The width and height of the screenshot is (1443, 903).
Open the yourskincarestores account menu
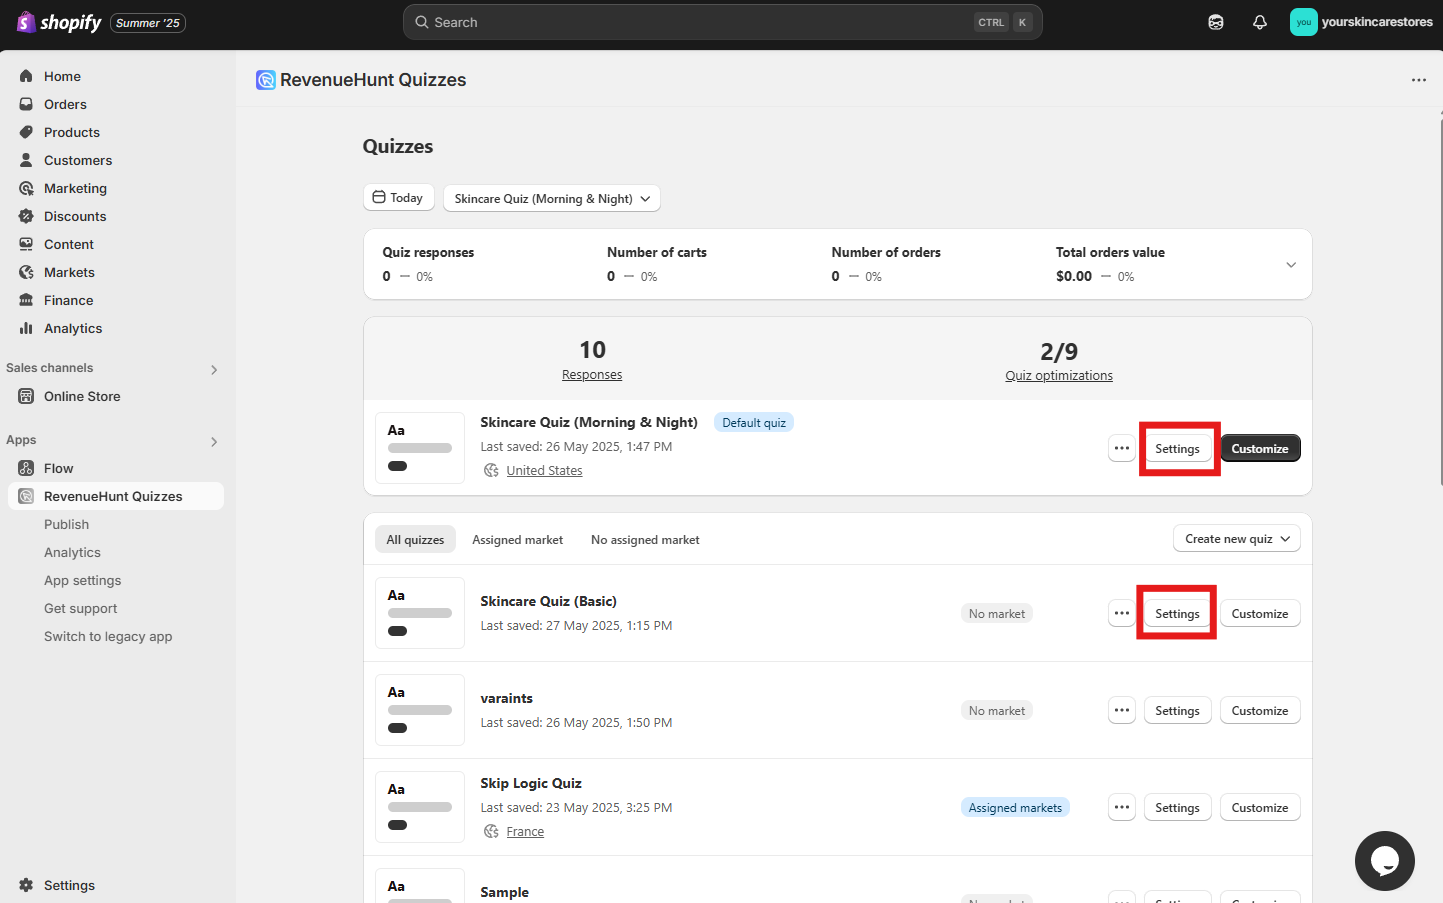click(1361, 22)
